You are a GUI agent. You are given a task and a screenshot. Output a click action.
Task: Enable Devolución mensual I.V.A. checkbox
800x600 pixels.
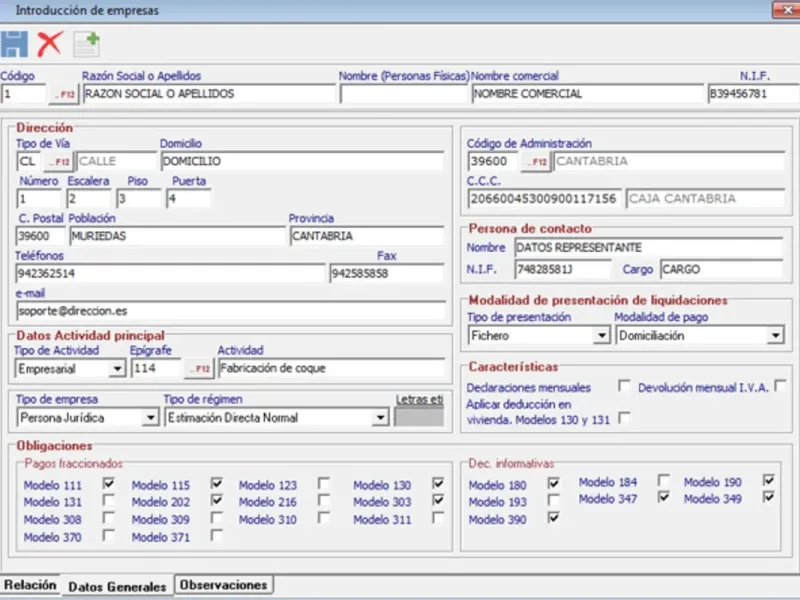(x=780, y=386)
